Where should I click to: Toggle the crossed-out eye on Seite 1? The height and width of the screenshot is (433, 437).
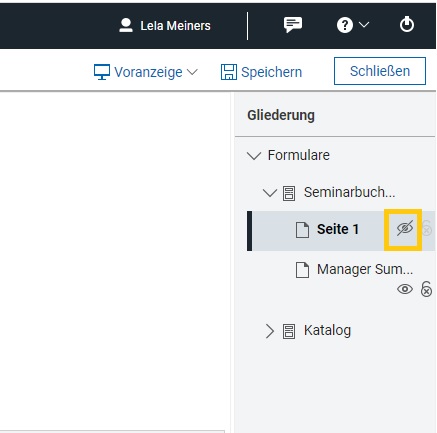(x=405, y=229)
